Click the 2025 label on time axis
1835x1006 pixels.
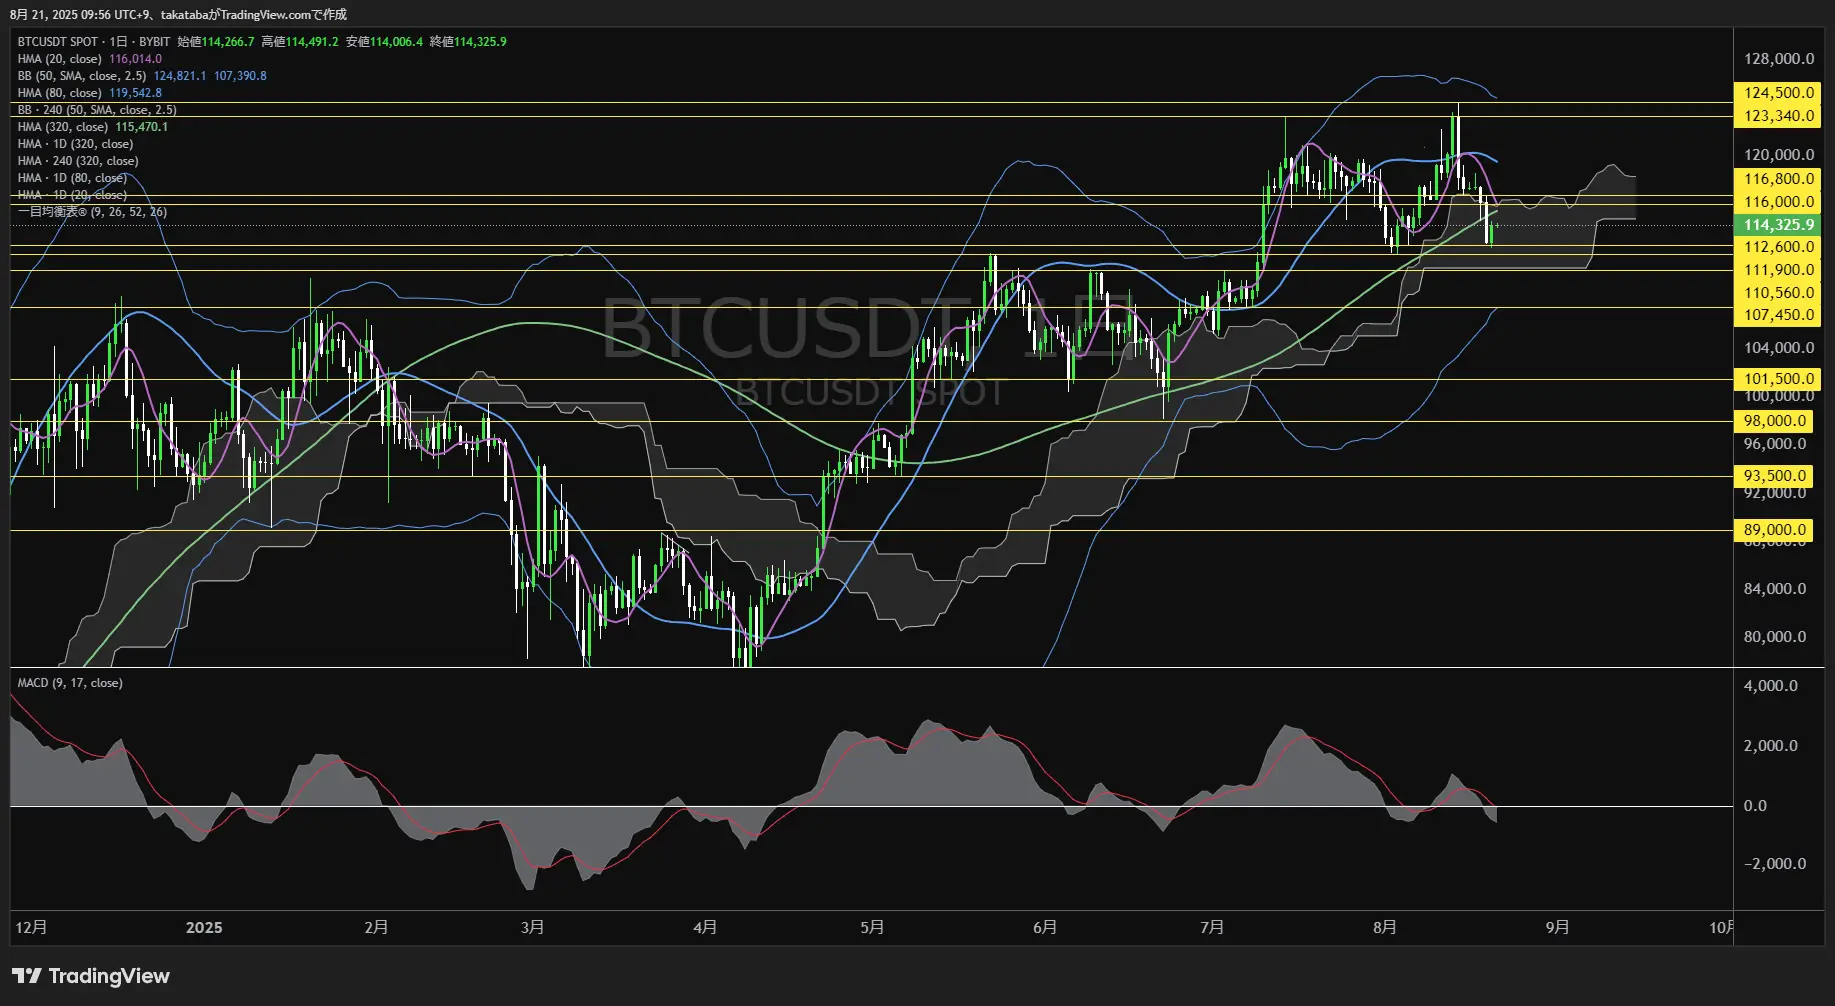pos(204,928)
